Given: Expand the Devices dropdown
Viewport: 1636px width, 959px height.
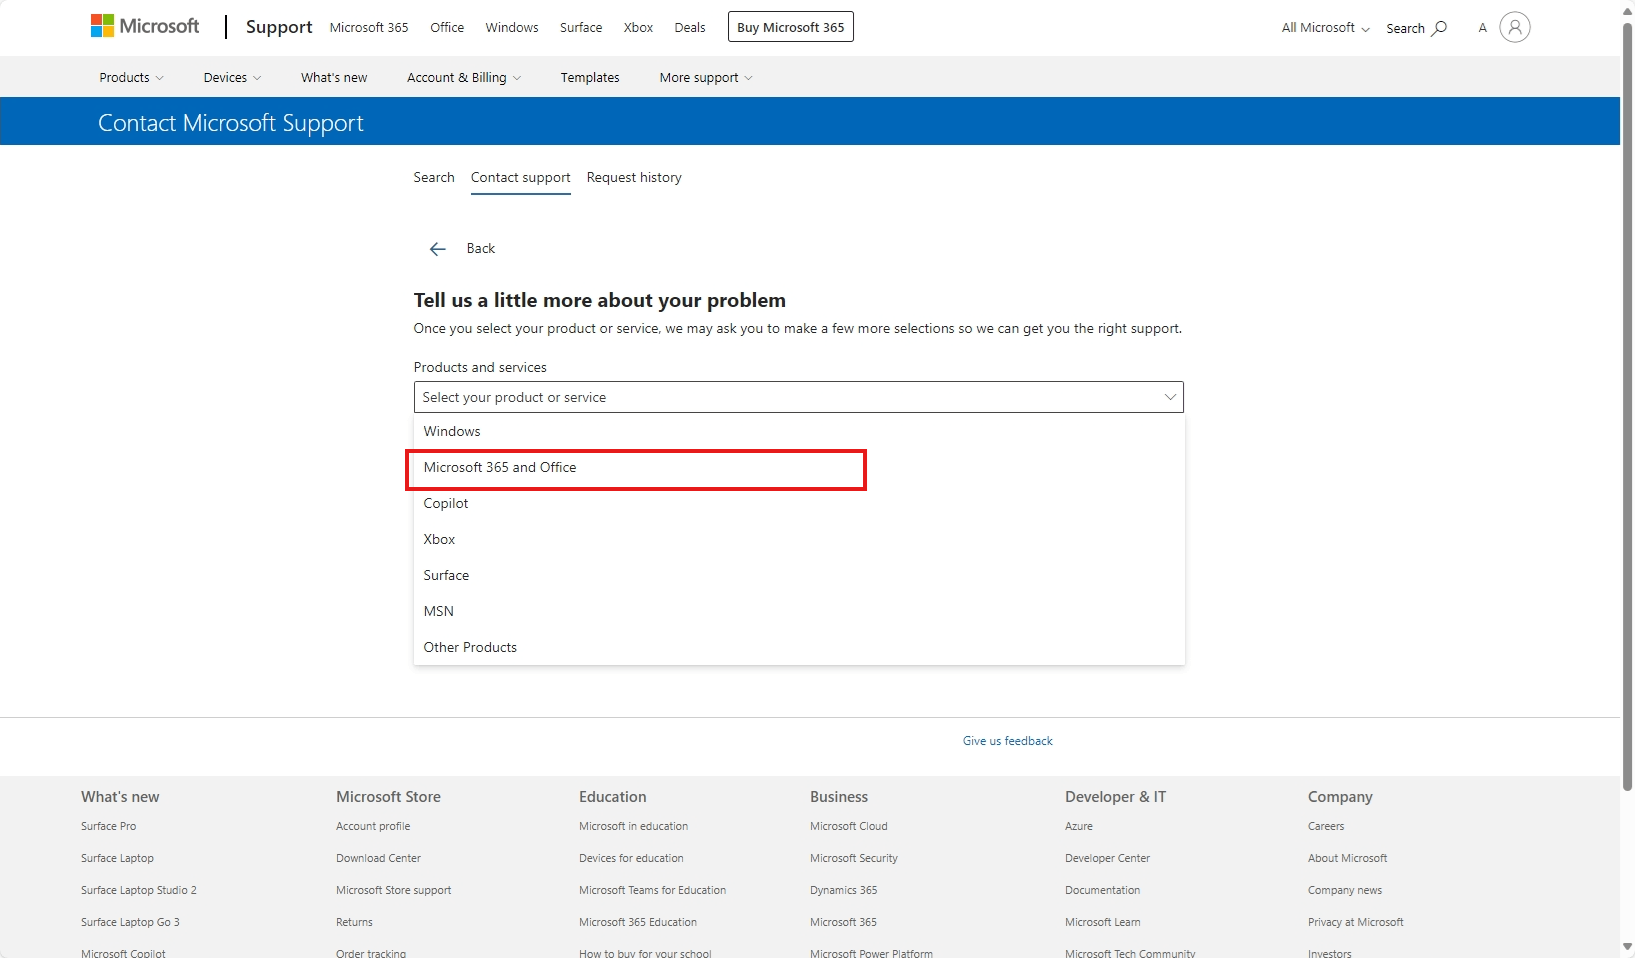Looking at the screenshot, I should coord(232,77).
